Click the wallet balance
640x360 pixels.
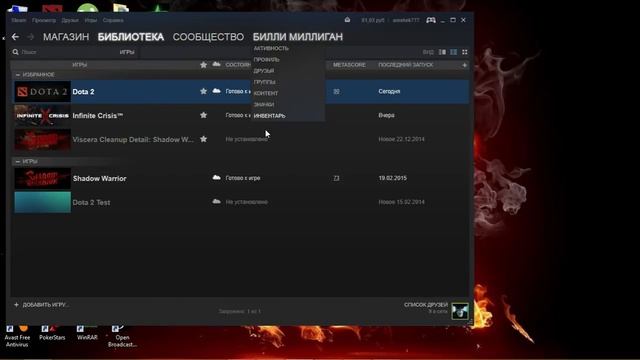(x=373, y=20)
